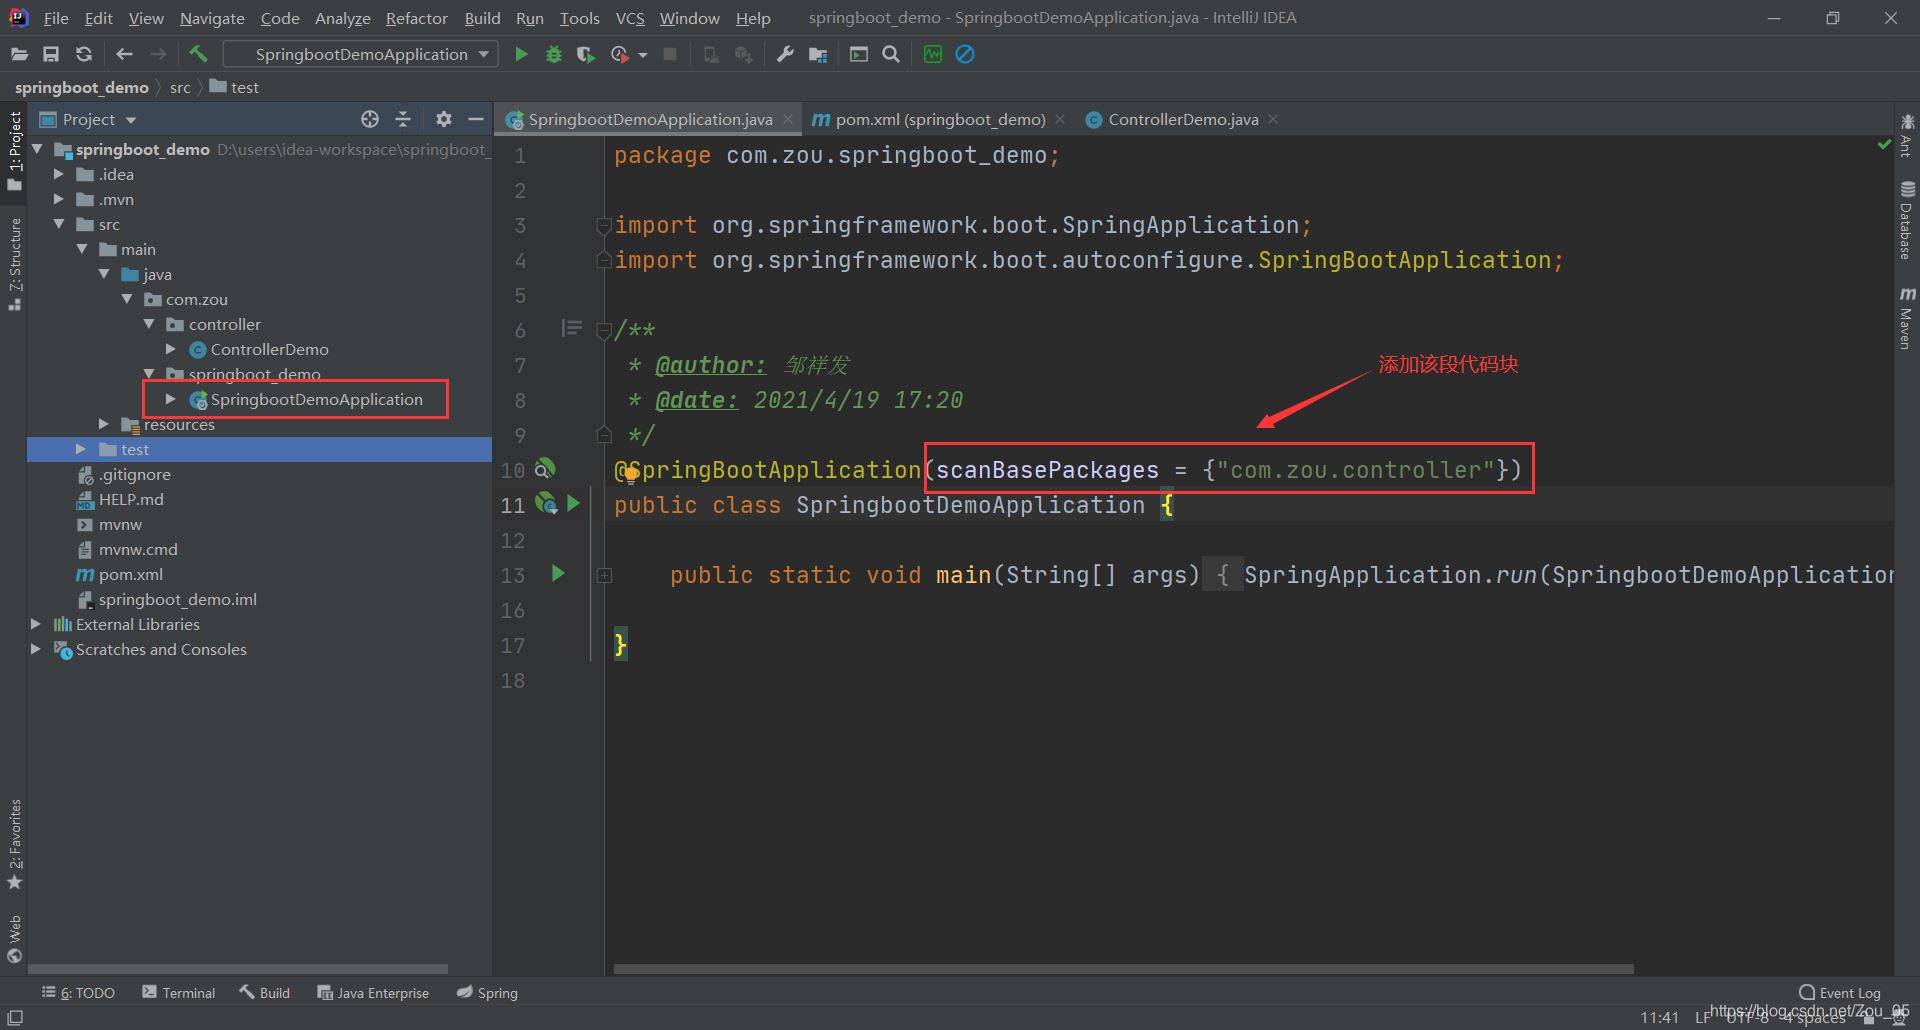Click the green Run button in toolbar
1920x1030 pixels.
521,54
